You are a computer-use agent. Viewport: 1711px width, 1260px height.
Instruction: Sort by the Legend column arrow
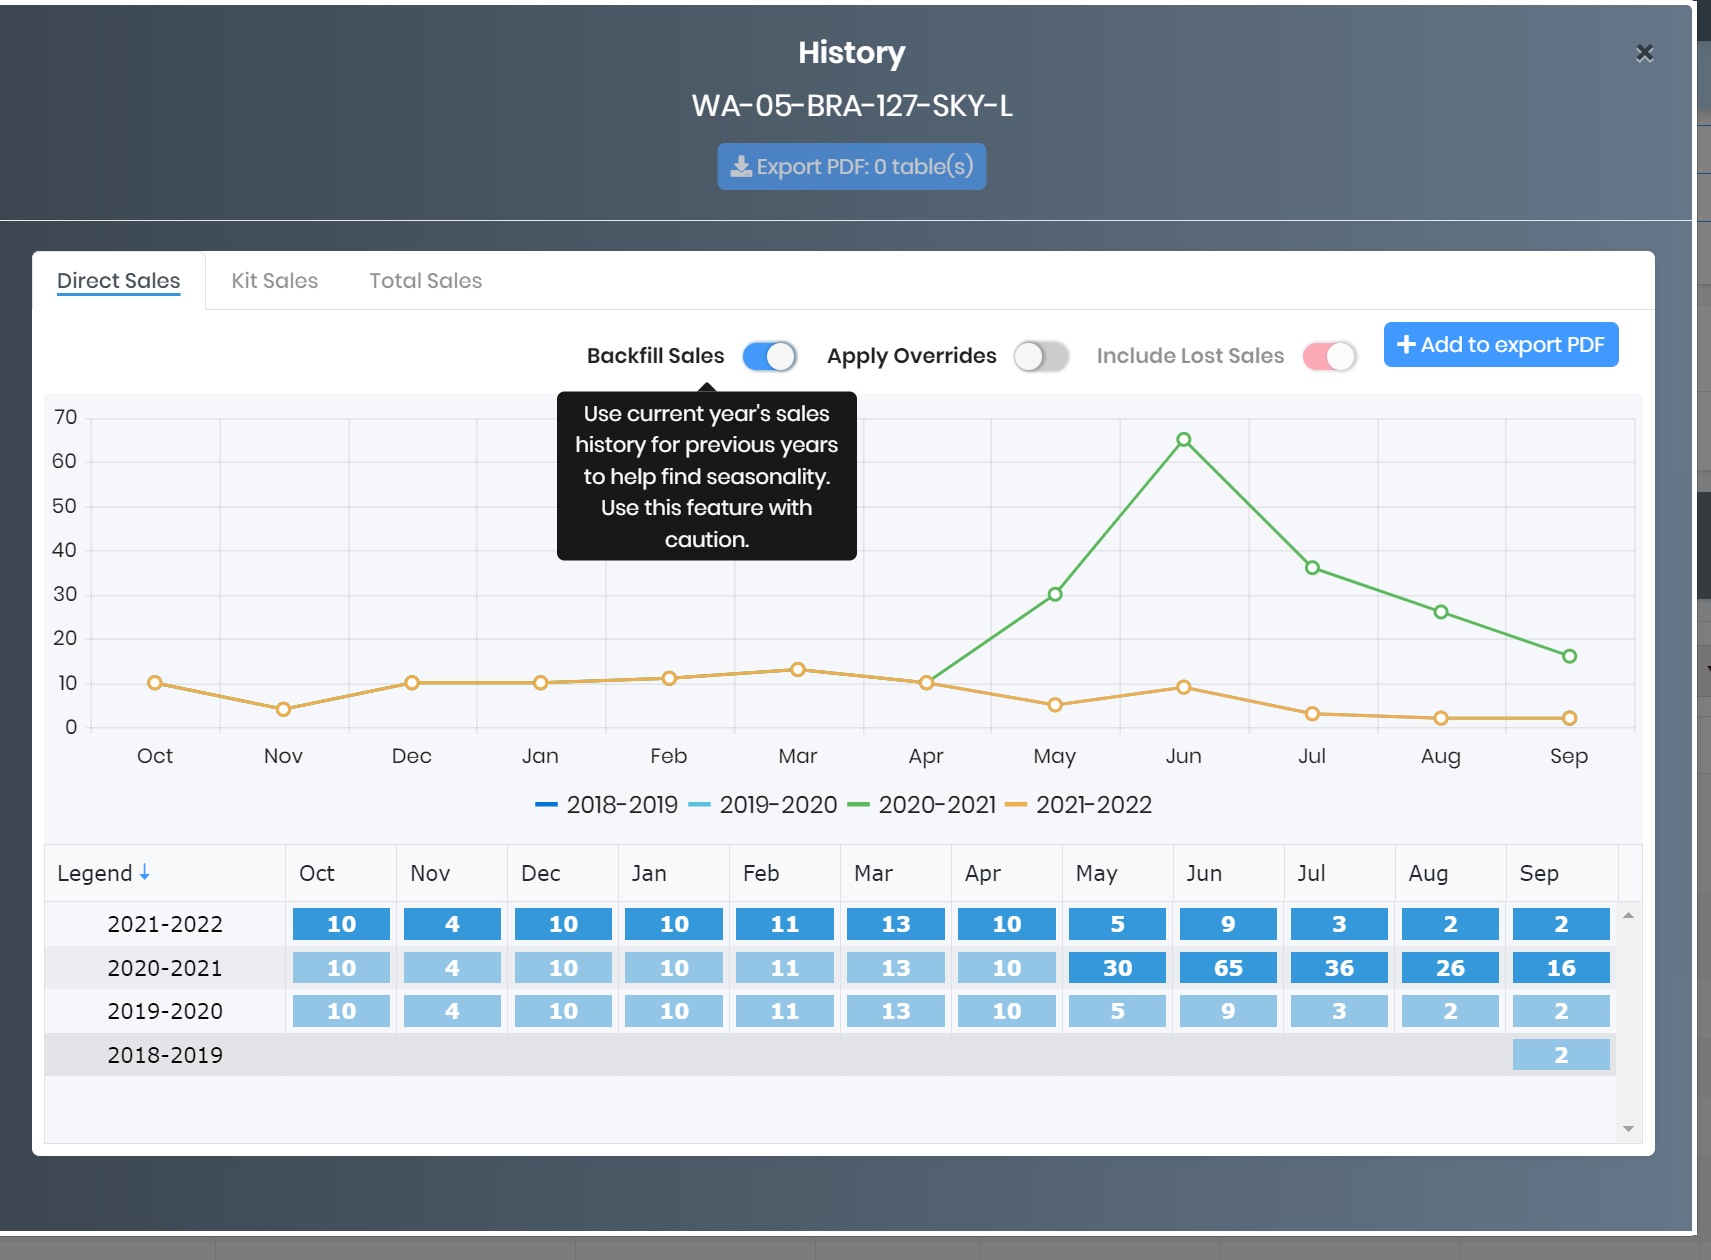(145, 872)
